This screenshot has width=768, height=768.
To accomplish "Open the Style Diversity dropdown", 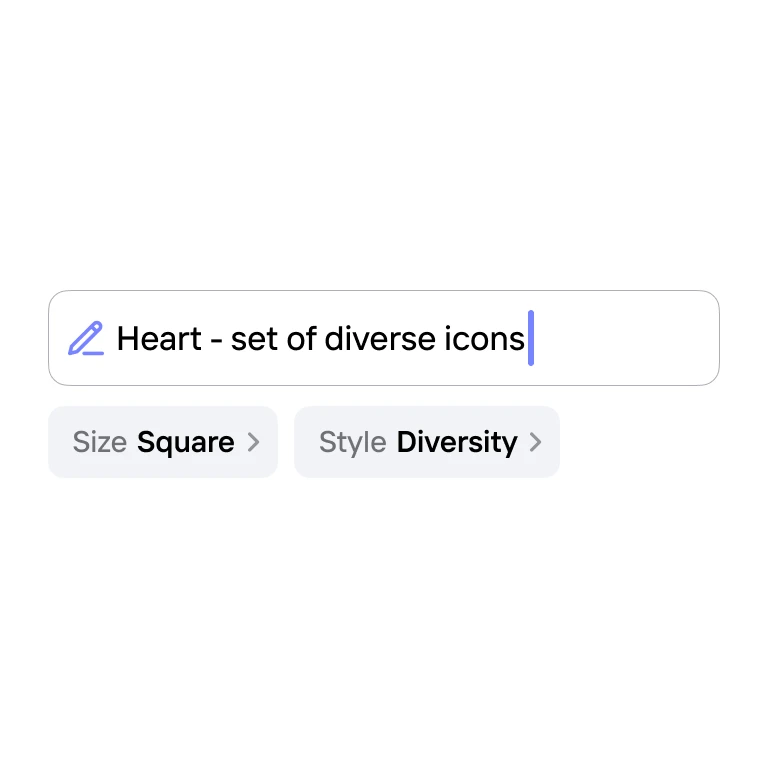I will pos(427,442).
